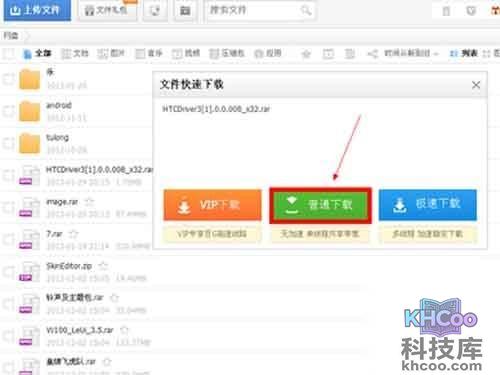This screenshot has height=375, width=500.
Task: Check the box for image.rar
Action: pos(8,208)
